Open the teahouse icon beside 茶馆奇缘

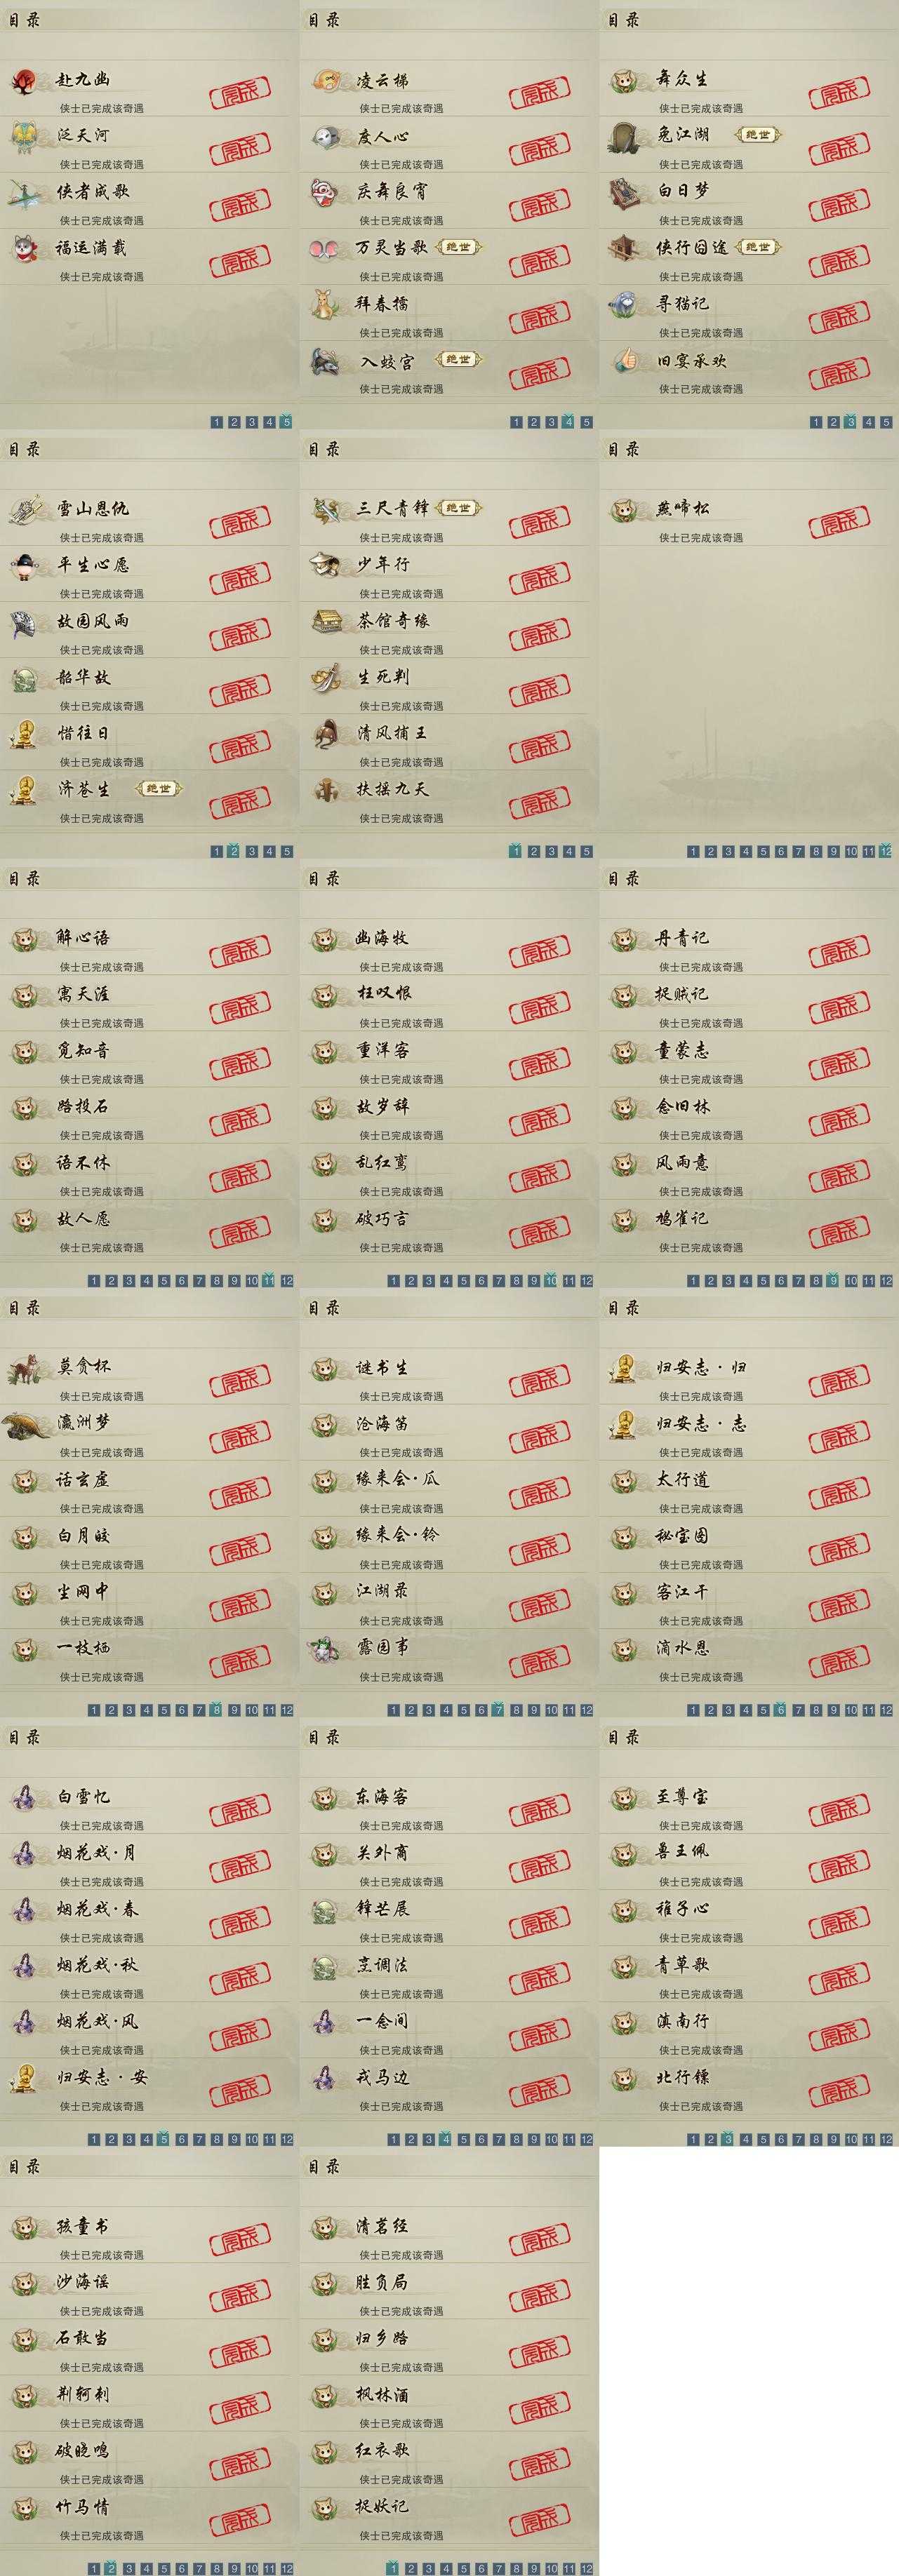click(325, 622)
